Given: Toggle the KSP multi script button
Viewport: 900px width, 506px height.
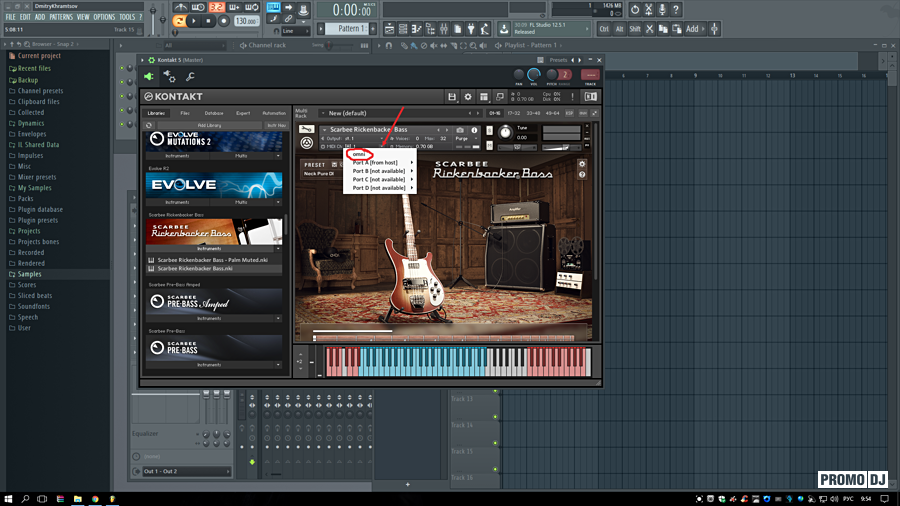Looking at the screenshot, I should [570, 113].
